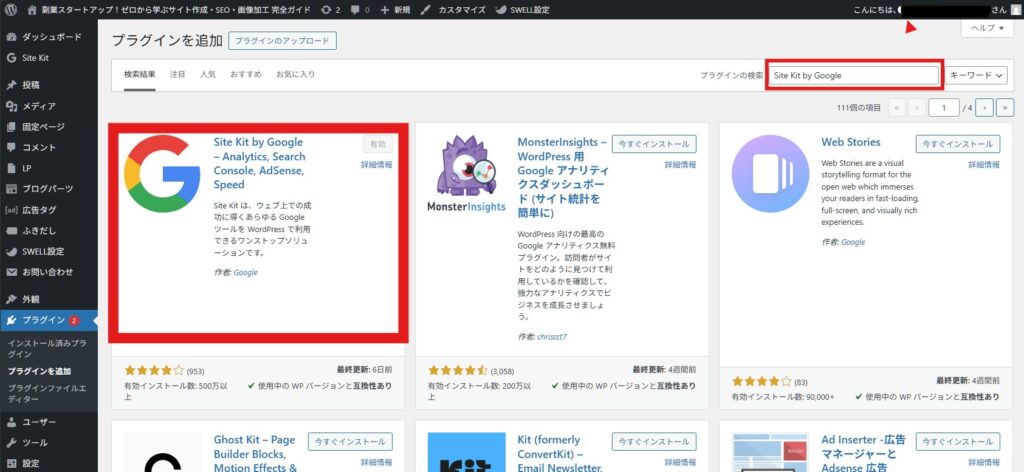The width and height of the screenshot is (1024, 472).
Task: Click the Site Kit by Google logo thumbnail
Action: coord(162,174)
